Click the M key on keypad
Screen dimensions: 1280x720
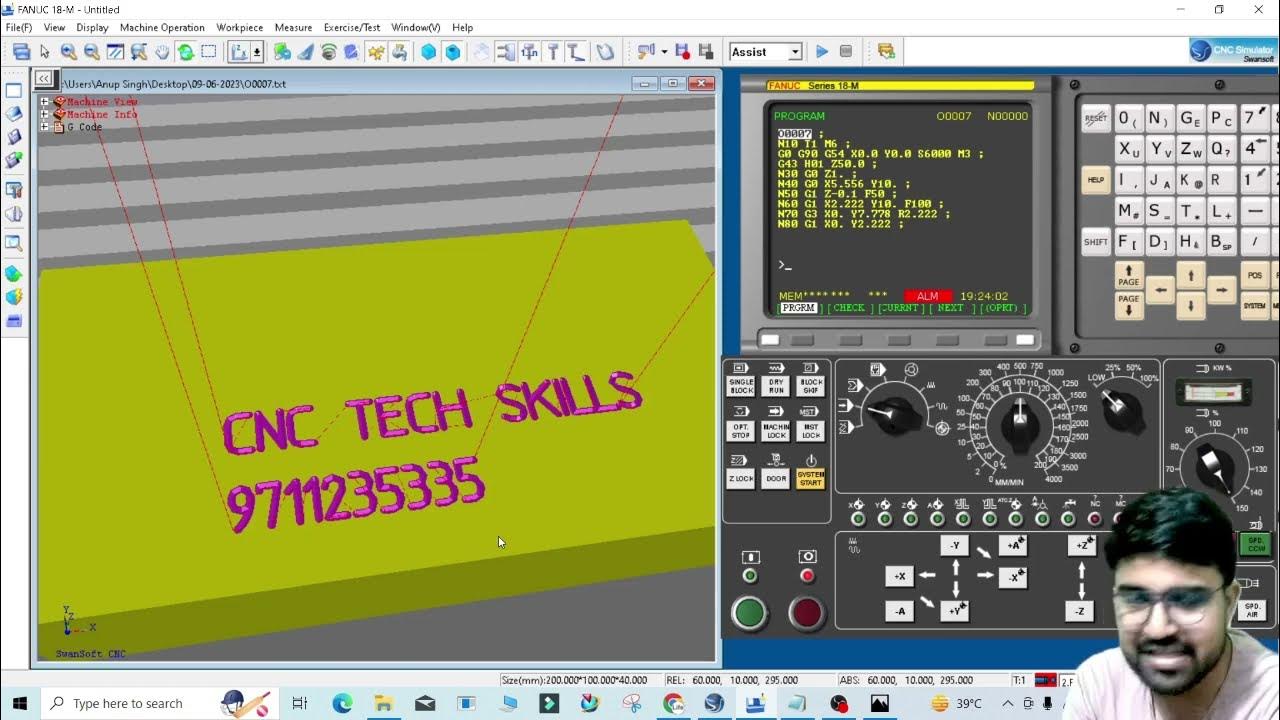1129,212
